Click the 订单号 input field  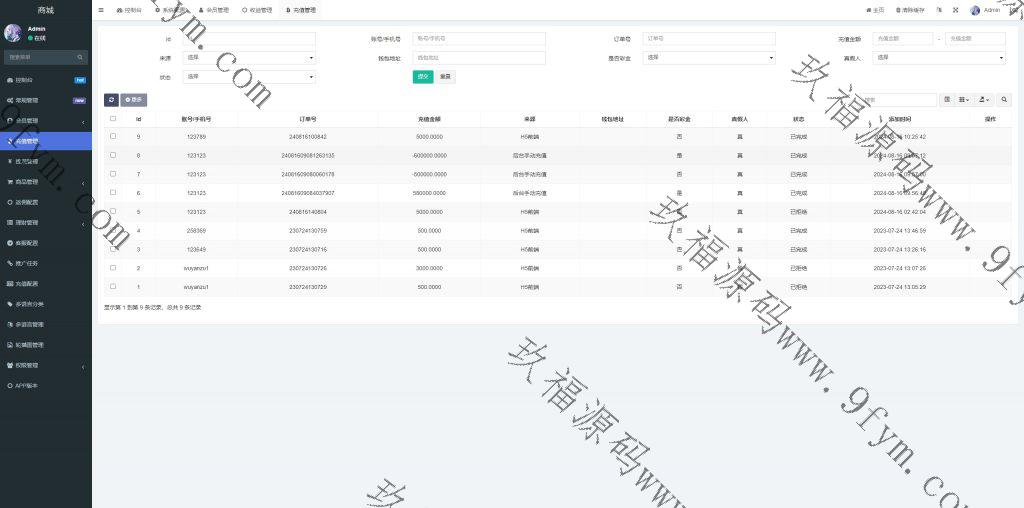coord(710,39)
